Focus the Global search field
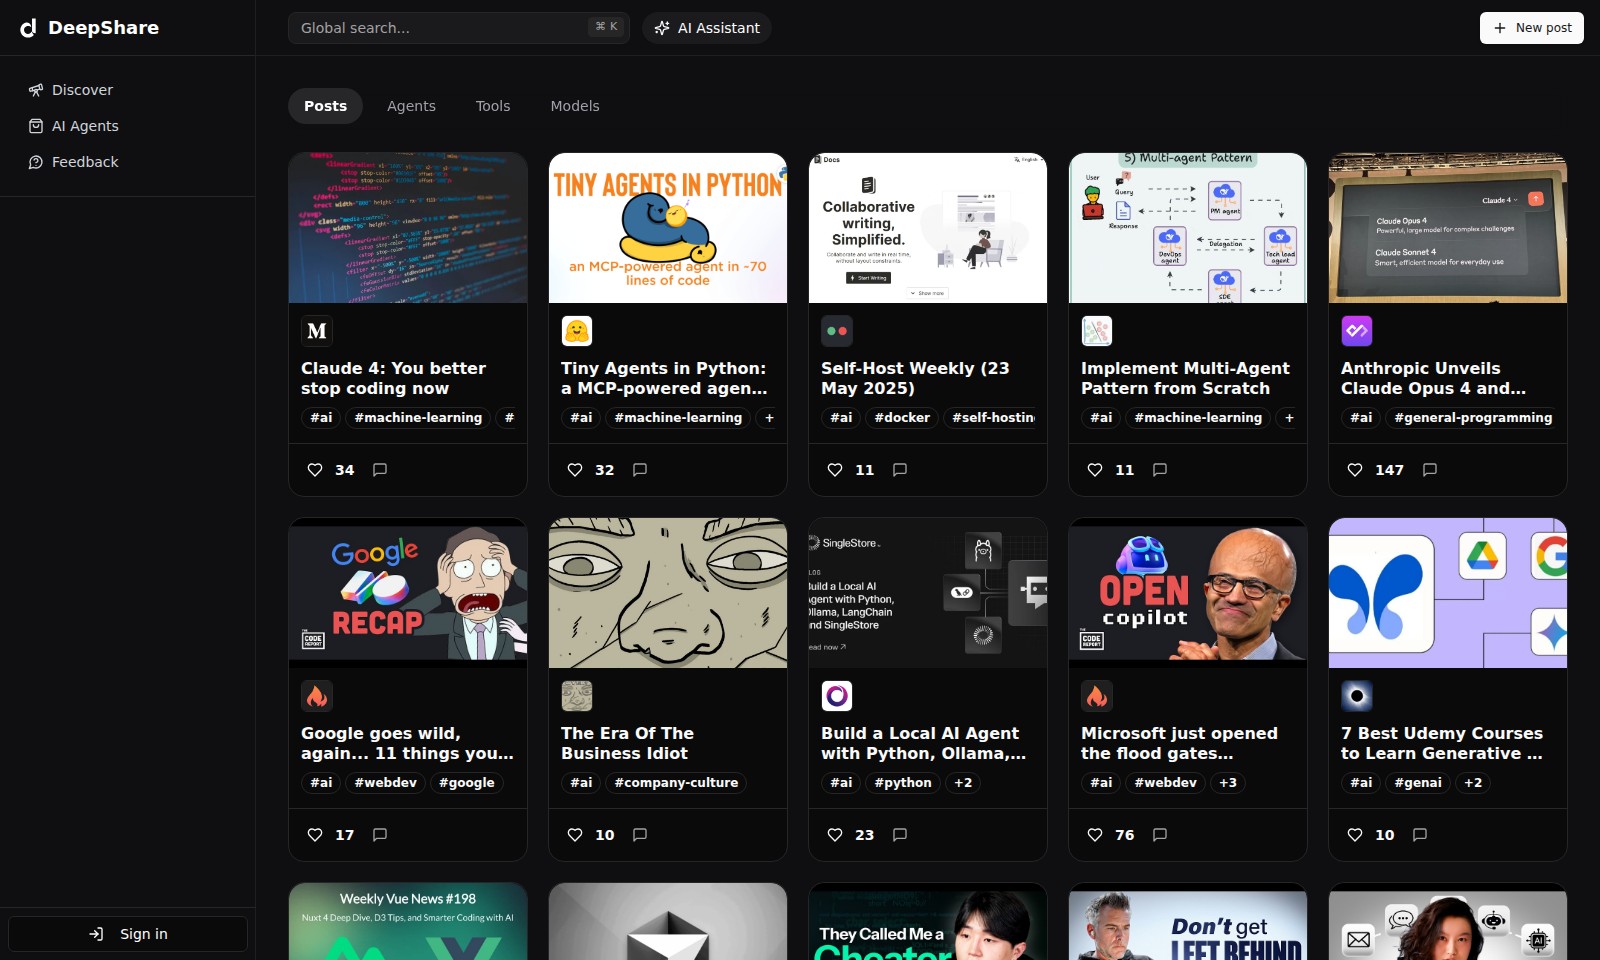 point(458,28)
